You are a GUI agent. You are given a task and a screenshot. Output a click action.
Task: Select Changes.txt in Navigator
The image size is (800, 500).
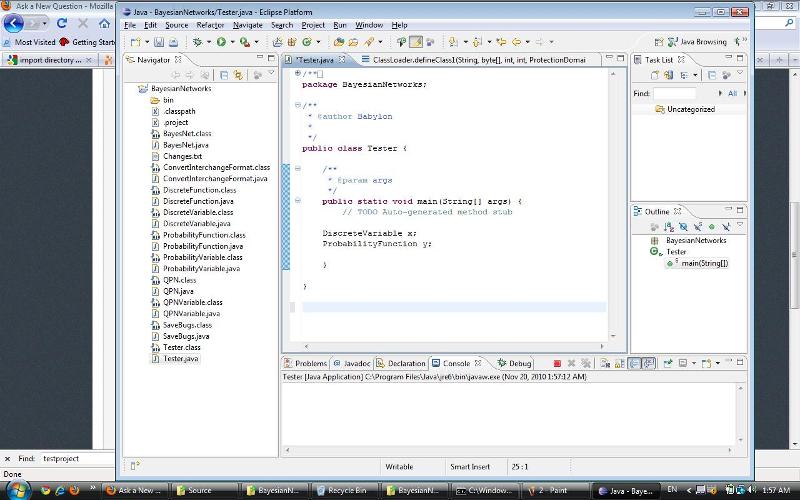182,156
